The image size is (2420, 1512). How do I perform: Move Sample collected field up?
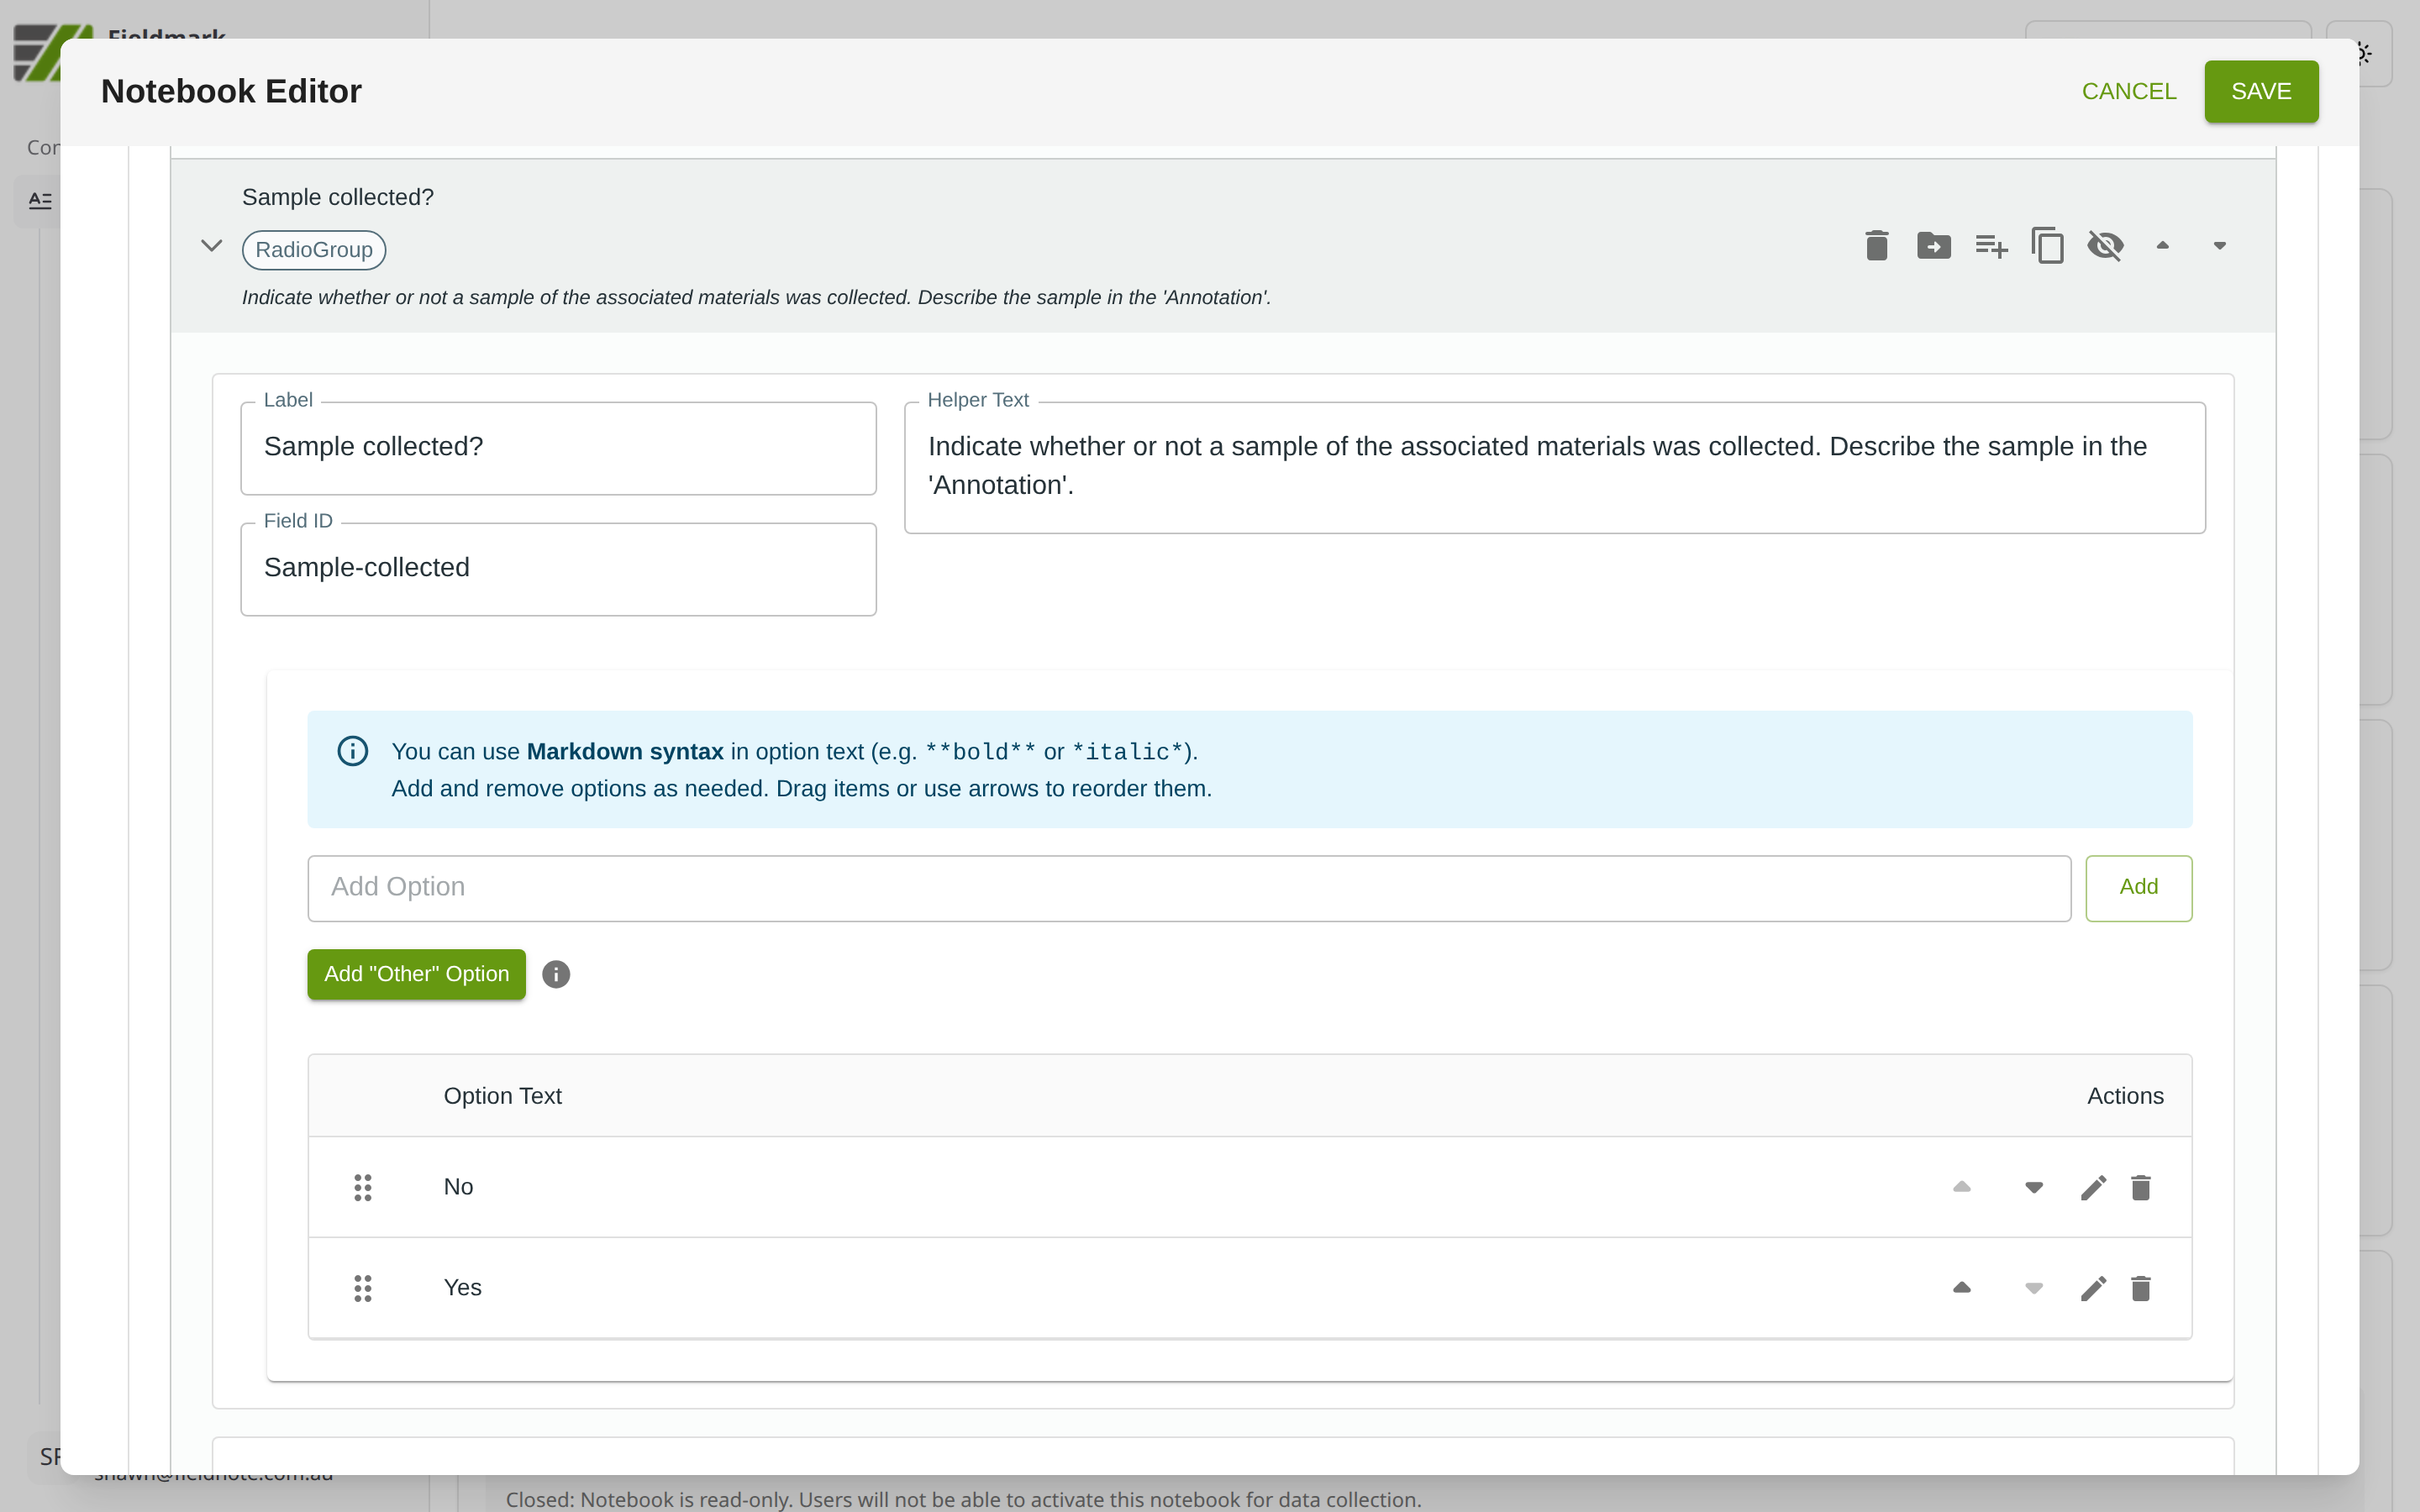(x=2162, y=245)
